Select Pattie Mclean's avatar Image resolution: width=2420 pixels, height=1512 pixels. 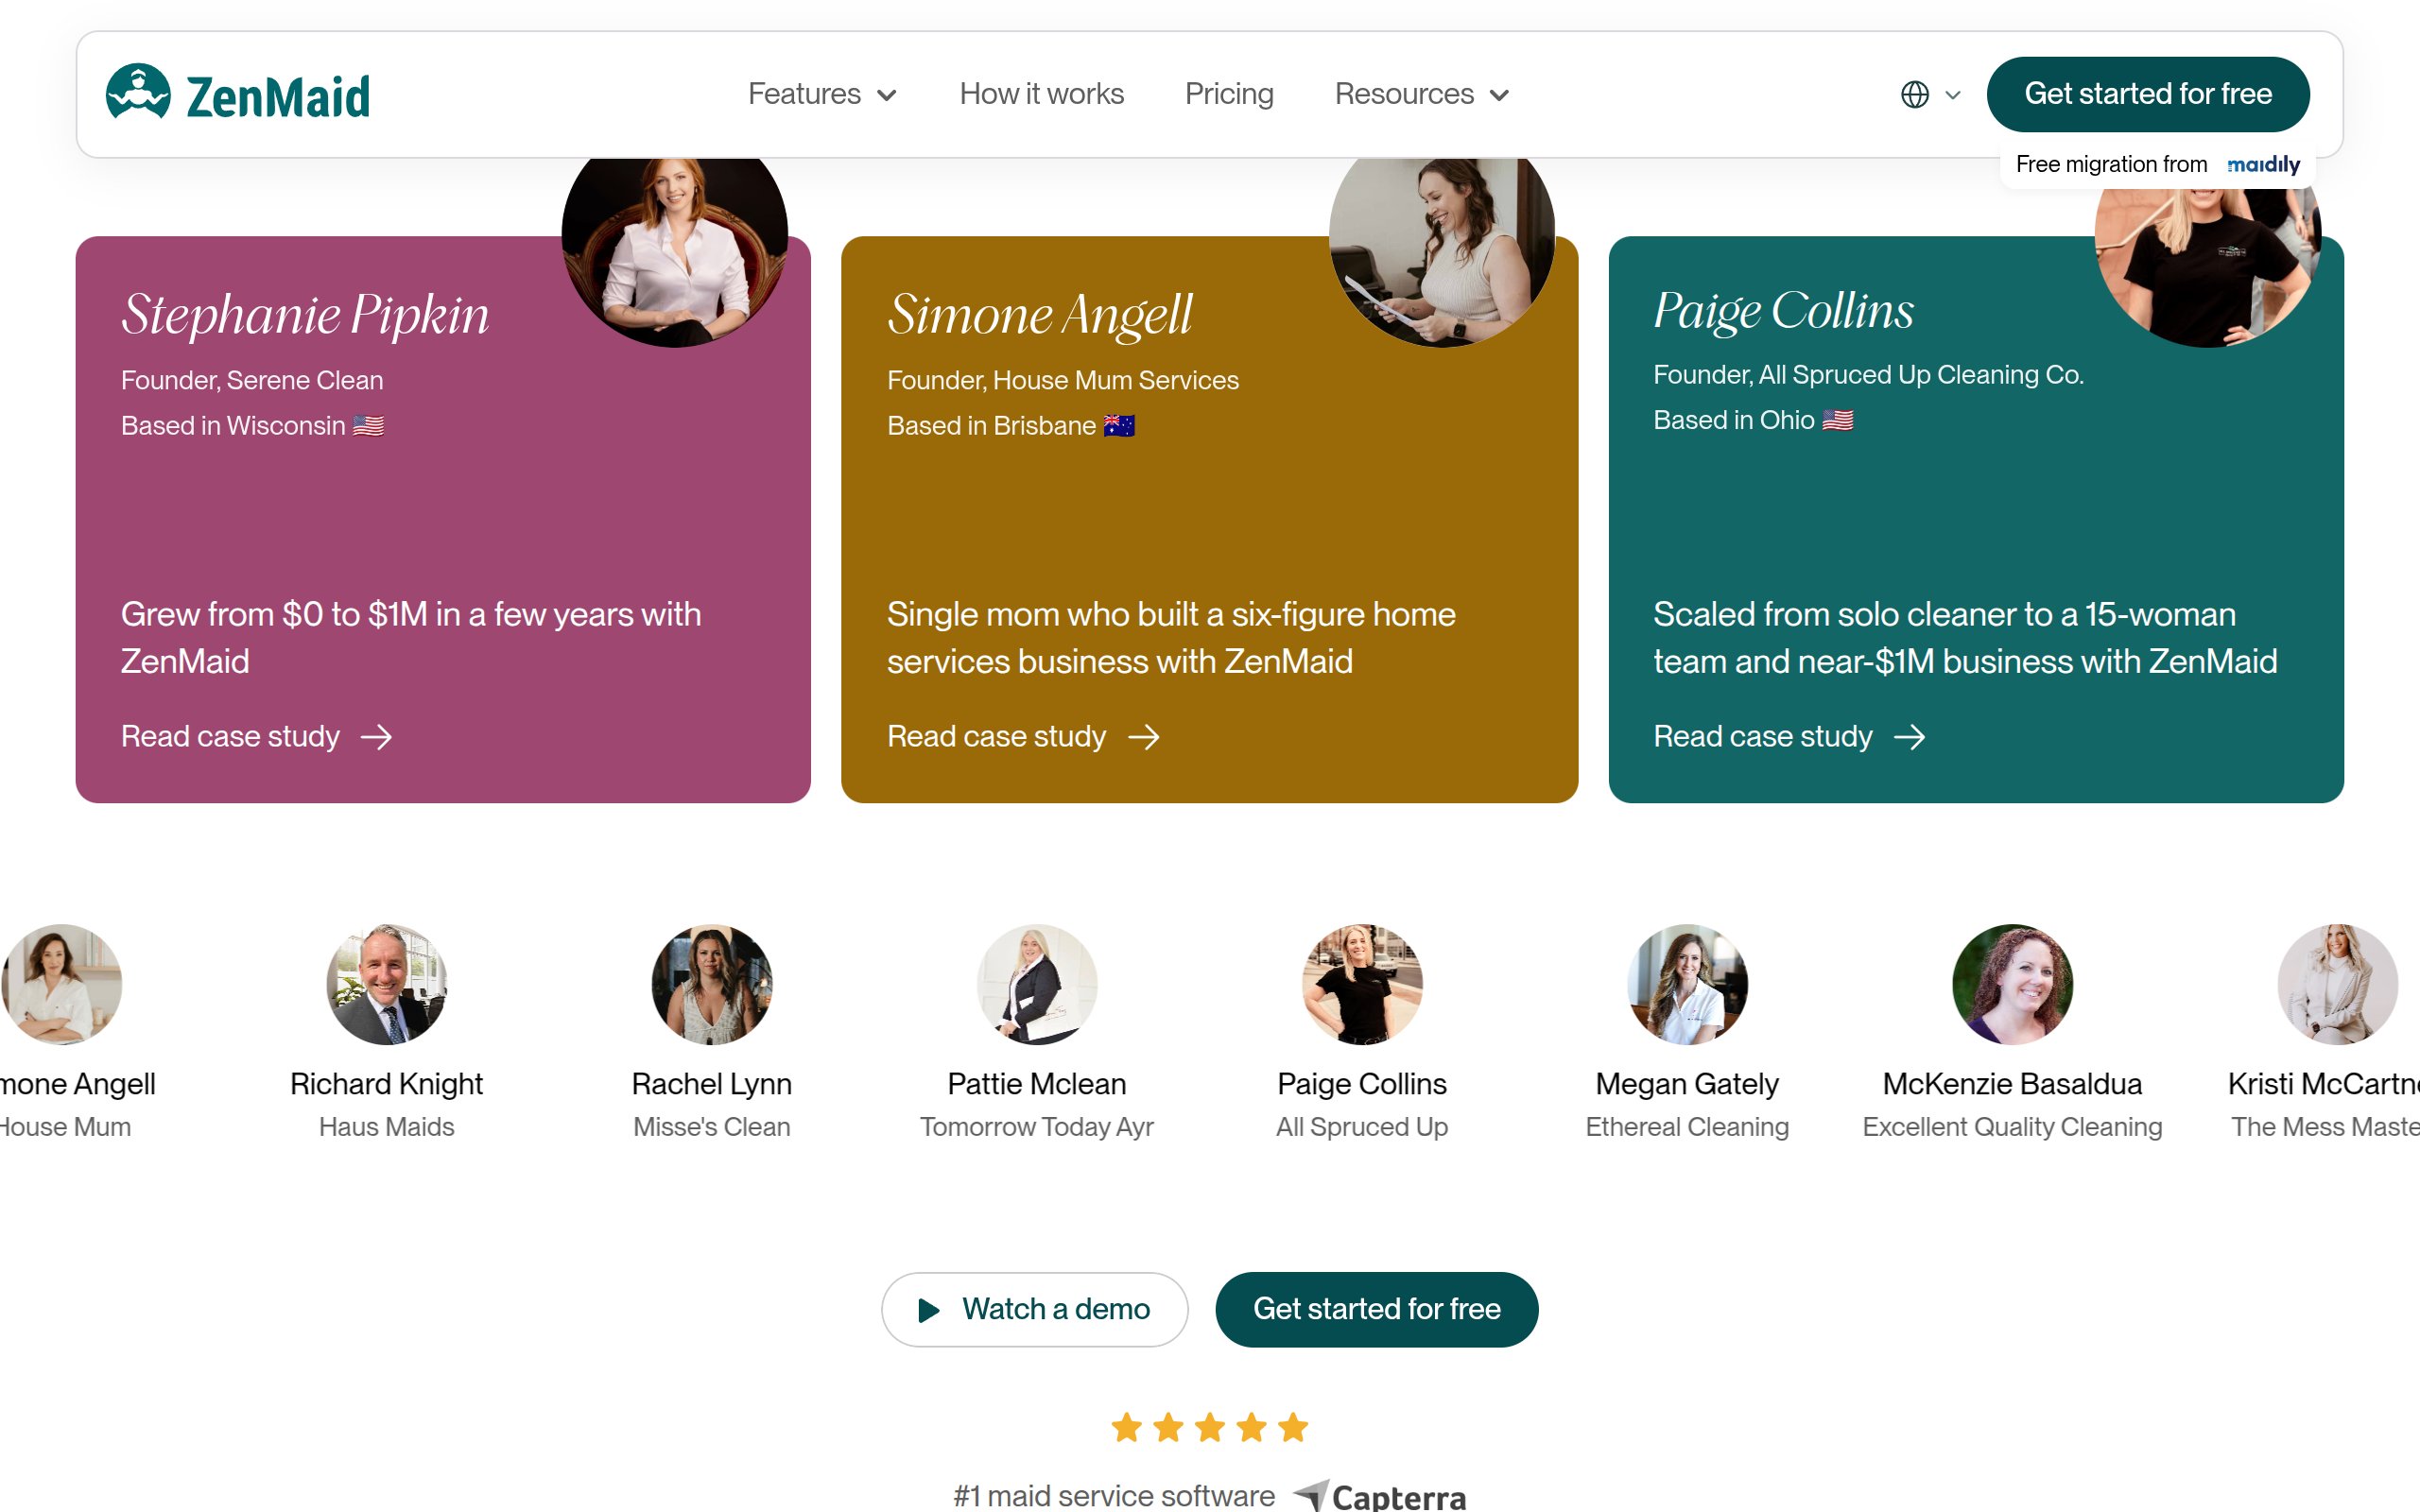[1036, 984]
